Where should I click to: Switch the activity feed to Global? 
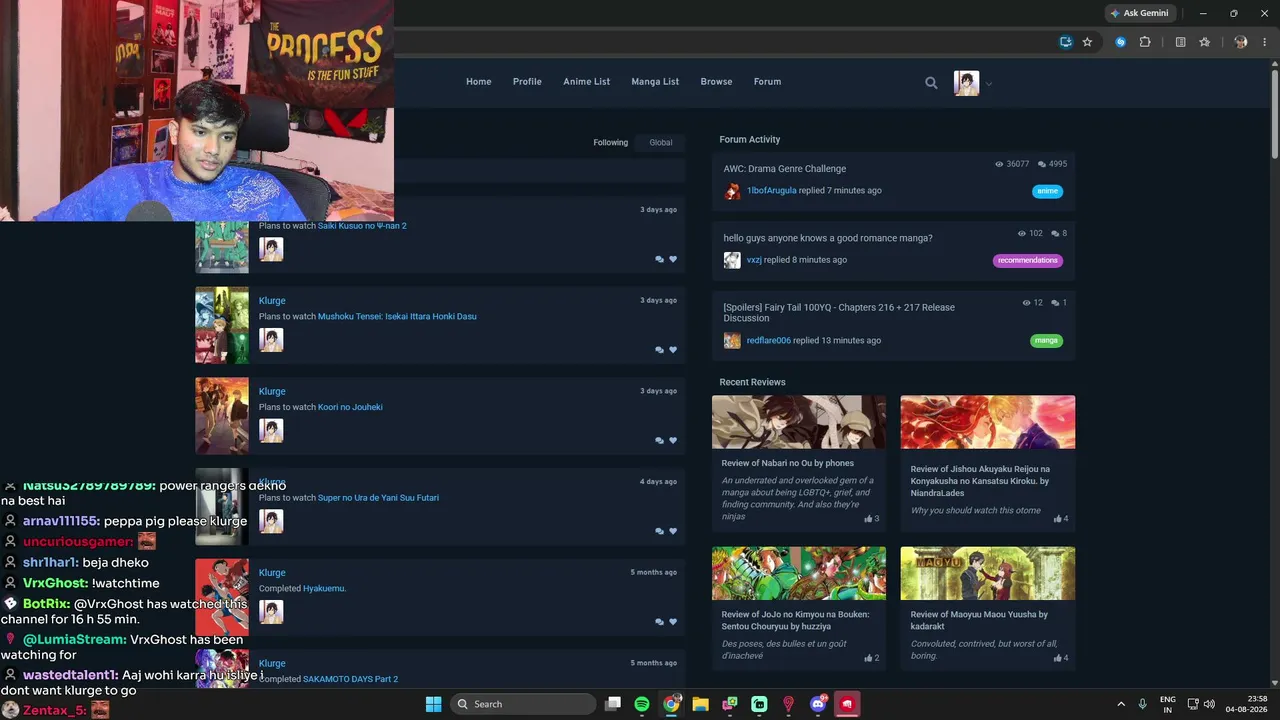[661, 143]
